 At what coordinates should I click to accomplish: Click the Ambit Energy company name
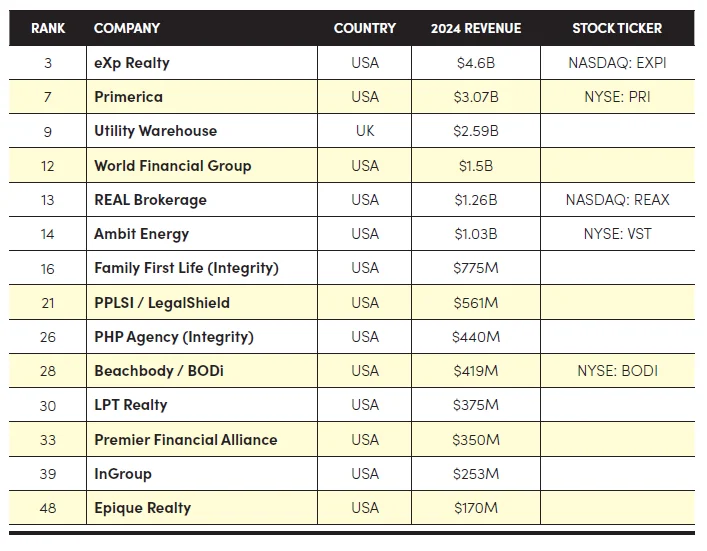tap(141, 234)
